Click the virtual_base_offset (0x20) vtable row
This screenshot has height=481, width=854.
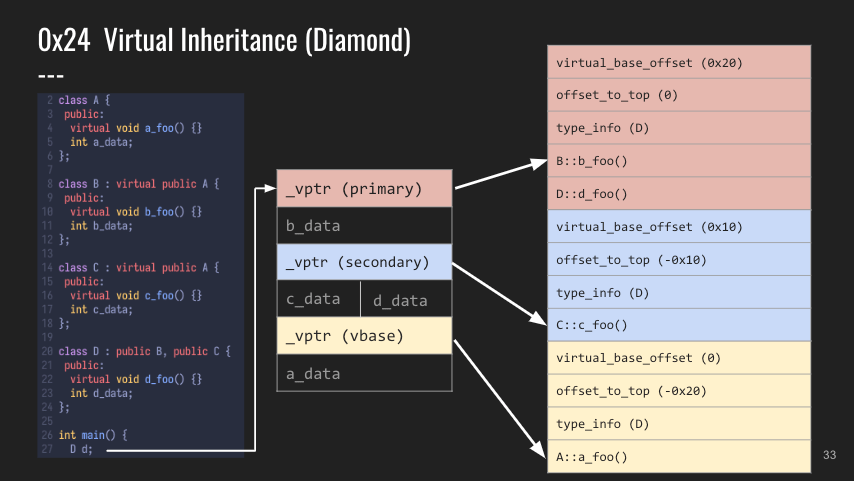pyautogui.click(x=679, y=62)
